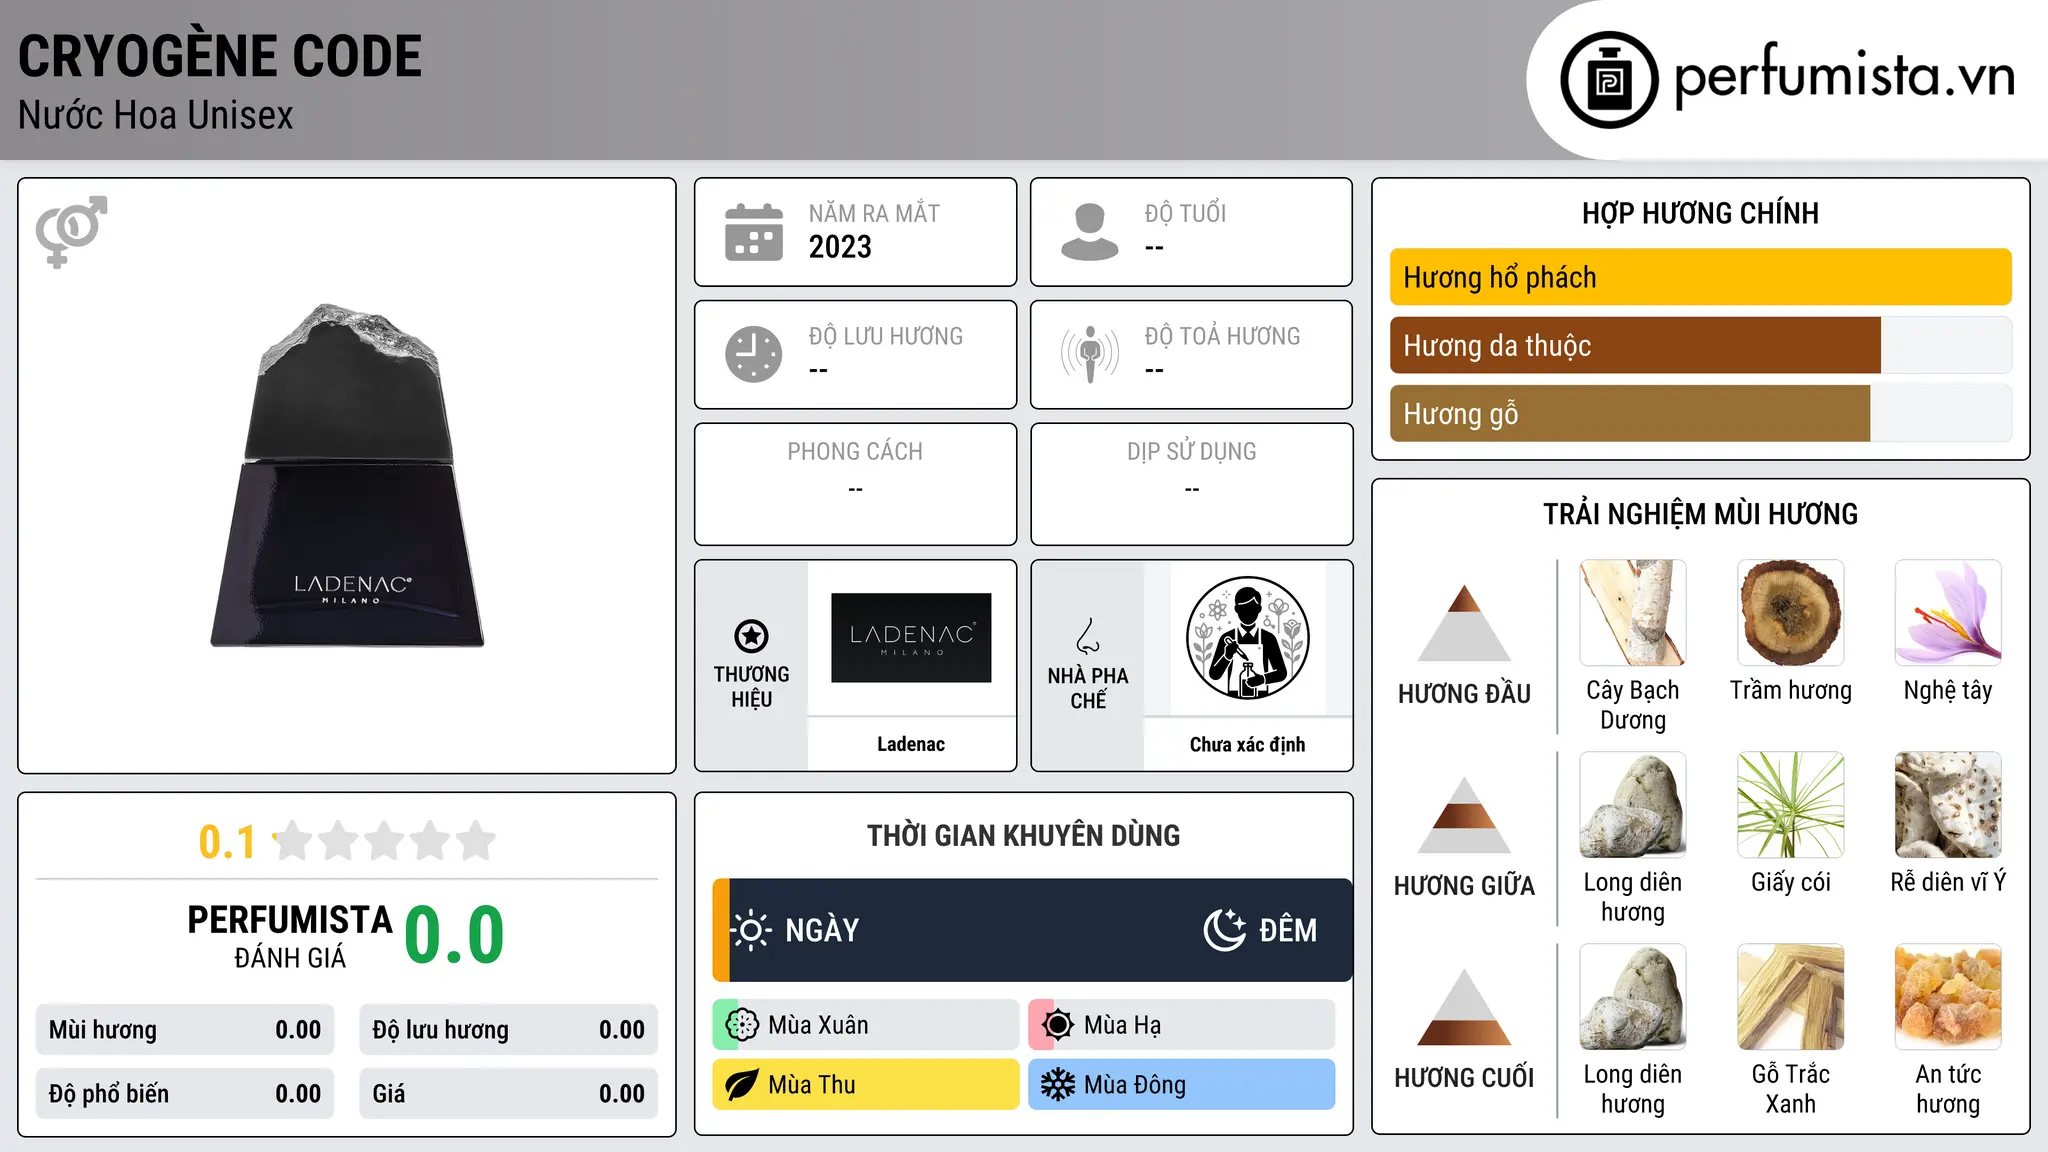Click the Hương cuối pyramid icon
The width and height of the screenshot is (2048, 1152).
point(1464,1007)
